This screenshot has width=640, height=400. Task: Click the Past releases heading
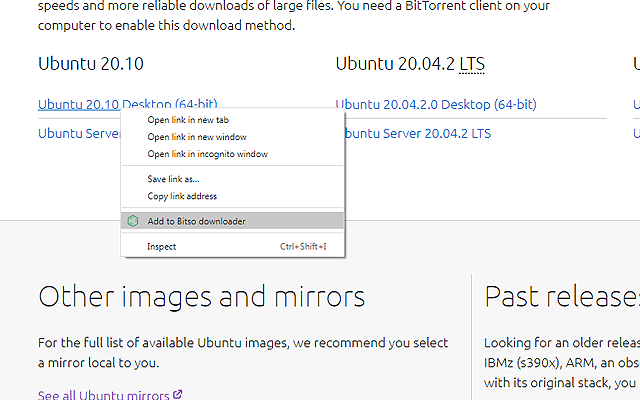click(561, 297)
